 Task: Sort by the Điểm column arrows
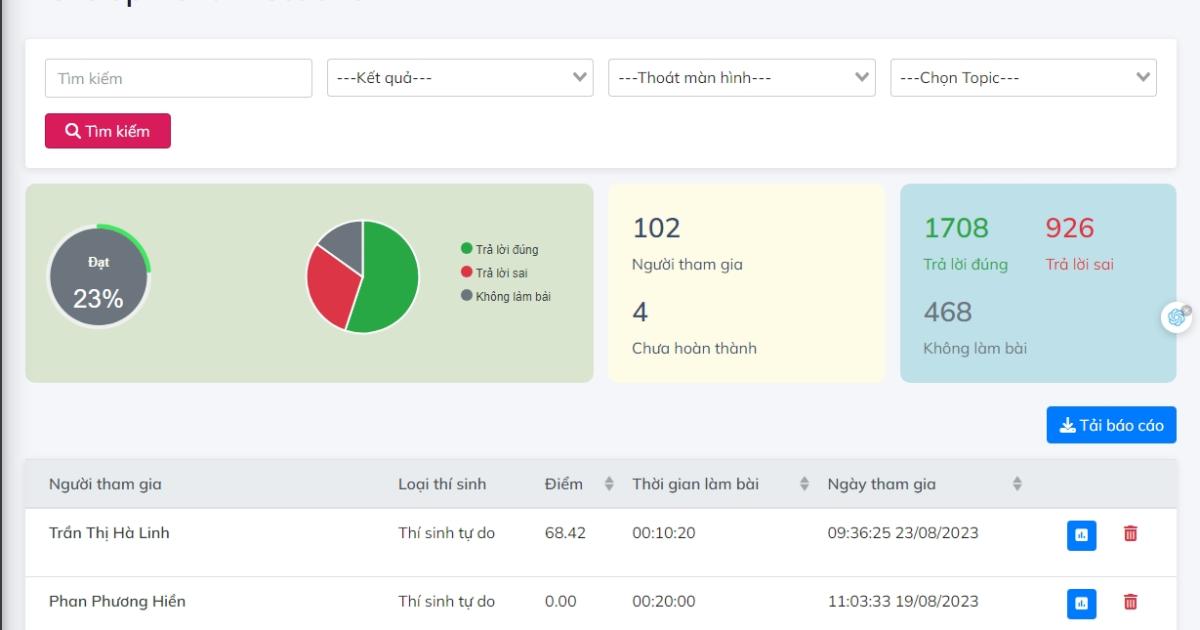(x=606, y=484)
